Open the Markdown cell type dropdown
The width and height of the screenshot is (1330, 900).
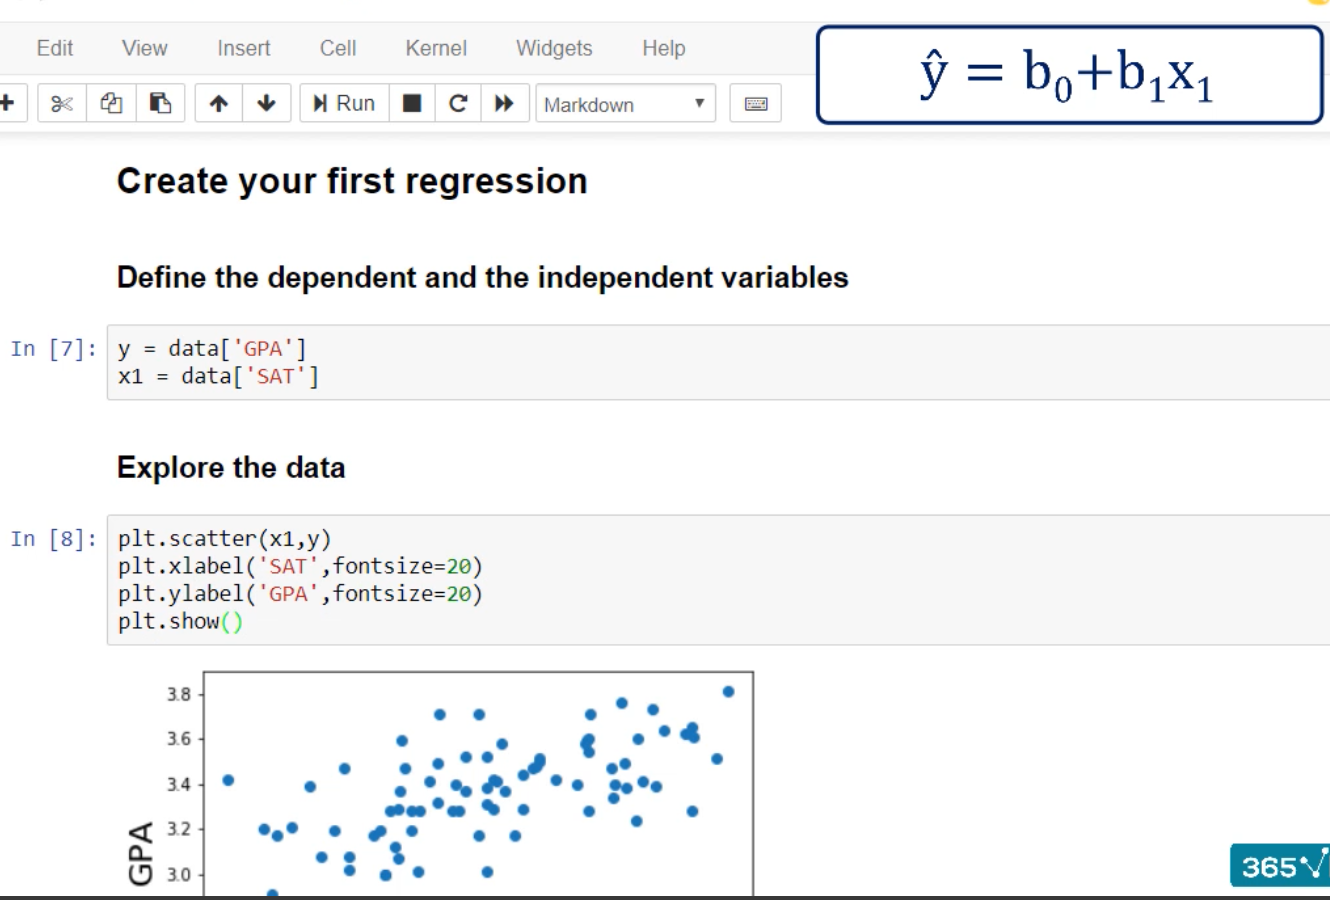click(625, 104)
